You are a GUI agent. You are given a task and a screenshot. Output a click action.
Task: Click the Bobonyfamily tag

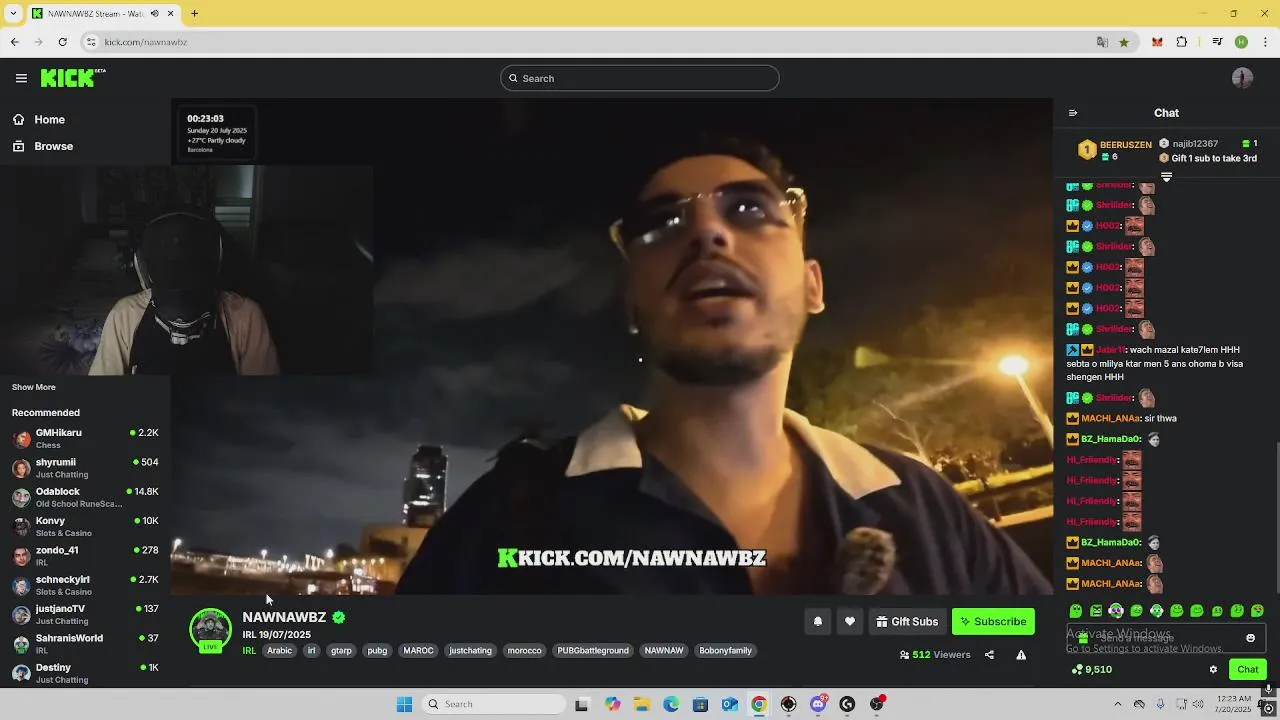[x=725, y=651]
